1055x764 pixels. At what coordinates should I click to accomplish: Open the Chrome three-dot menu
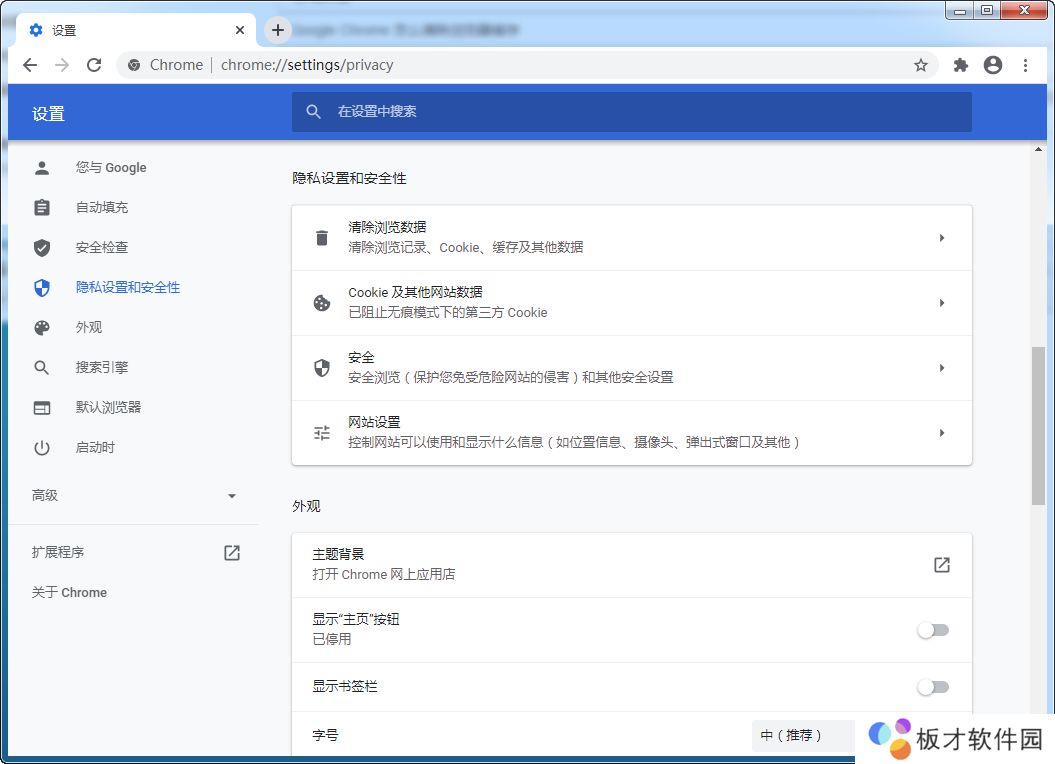[x=1025, y=64]
